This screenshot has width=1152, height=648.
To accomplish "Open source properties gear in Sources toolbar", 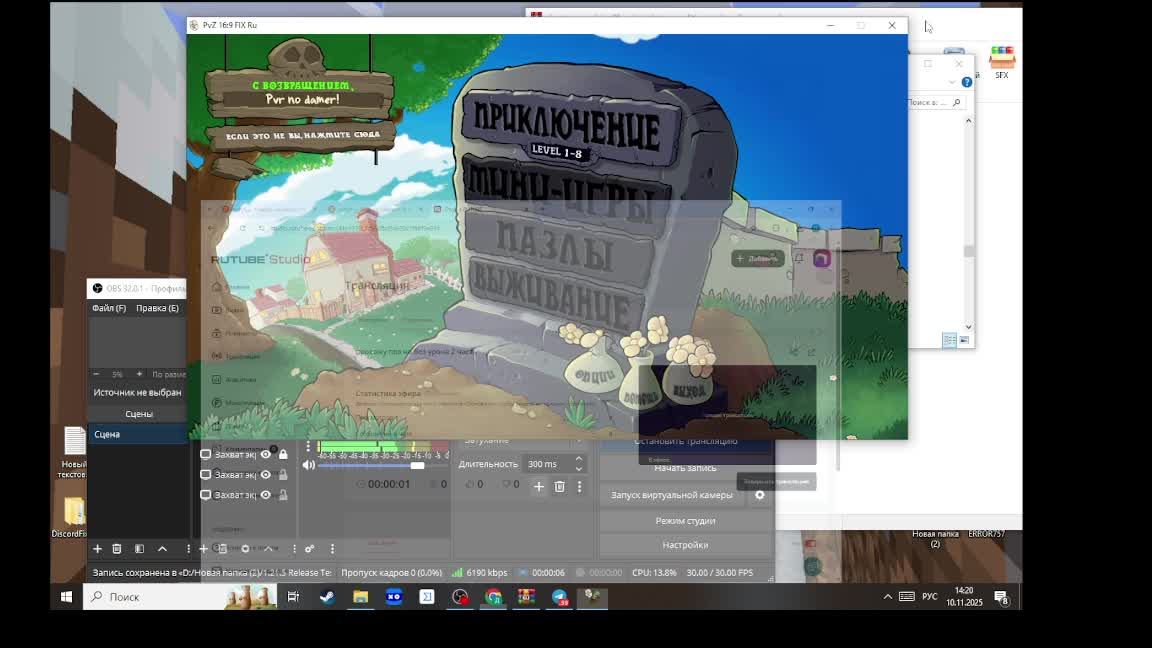I will tap(245, 549).
